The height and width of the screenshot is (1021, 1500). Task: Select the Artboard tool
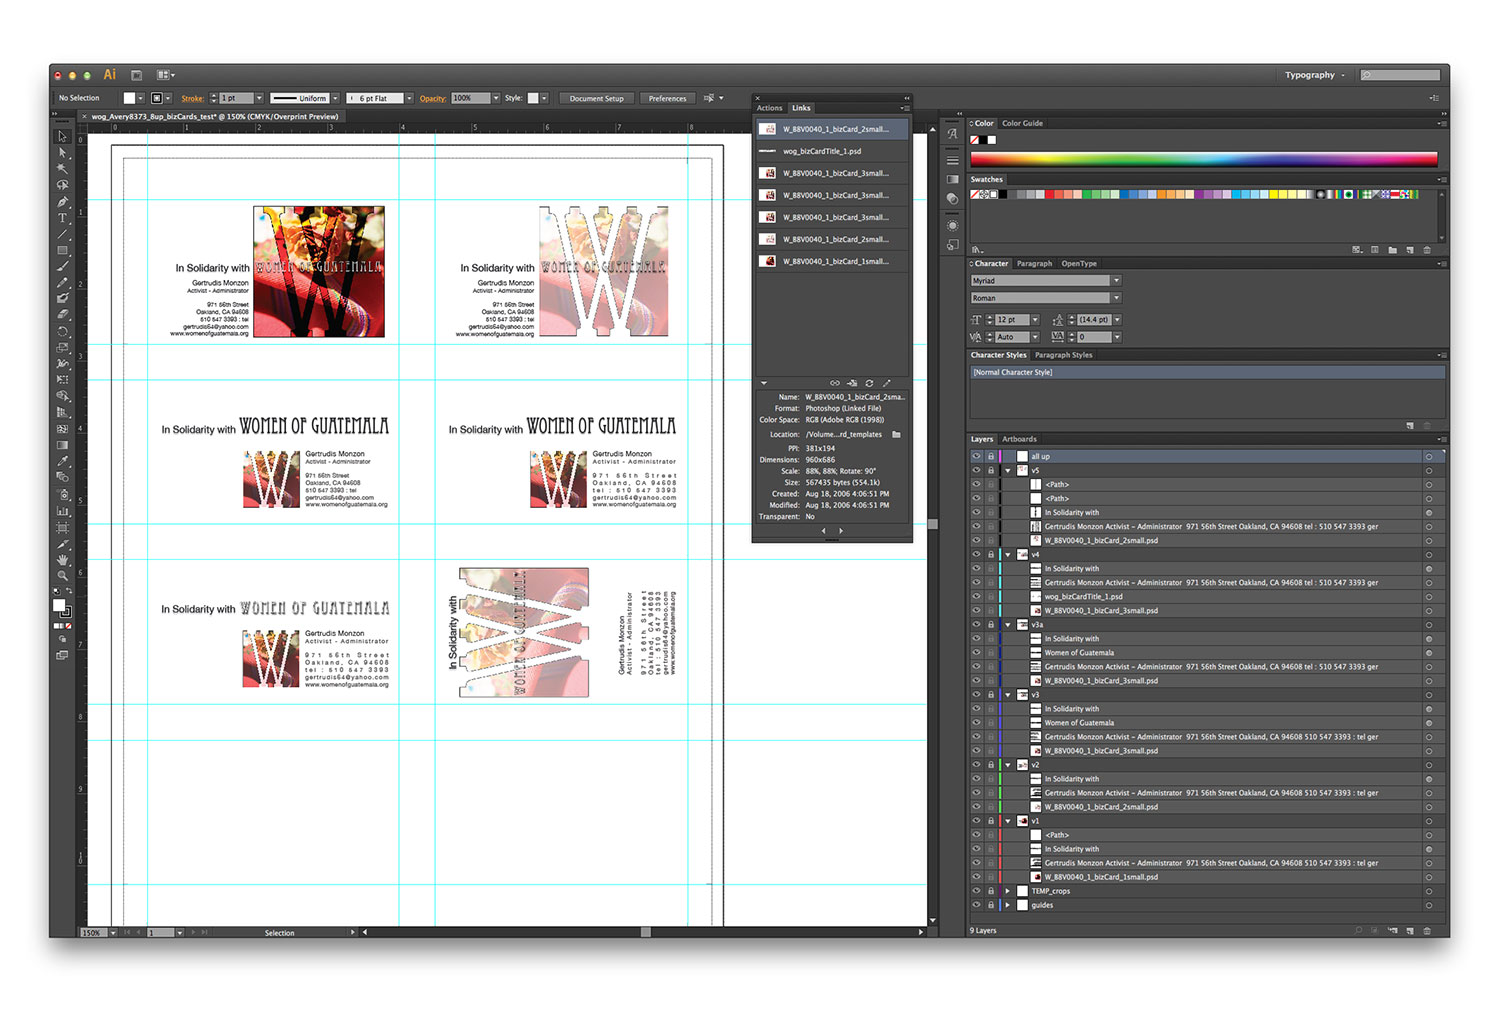62,527
